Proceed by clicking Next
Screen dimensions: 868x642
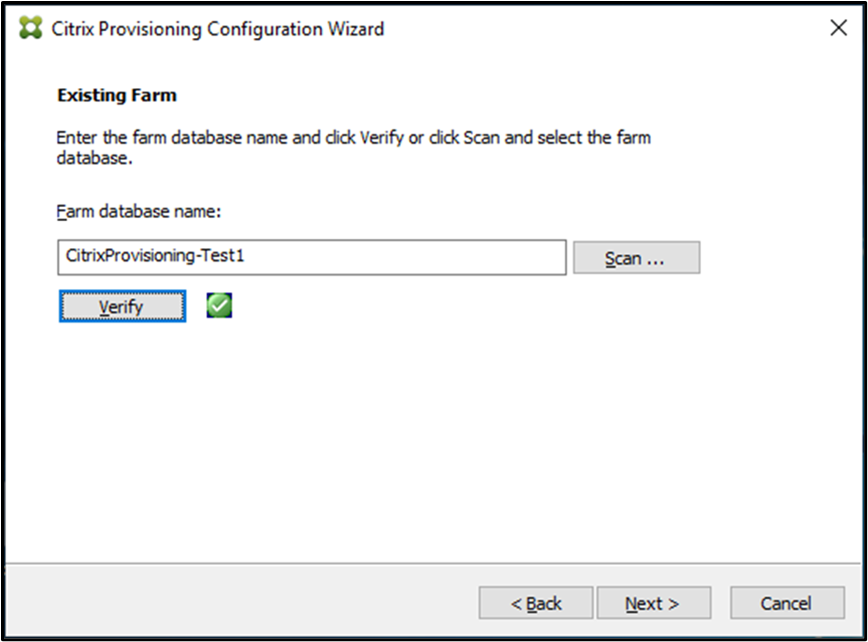point(654,602)
